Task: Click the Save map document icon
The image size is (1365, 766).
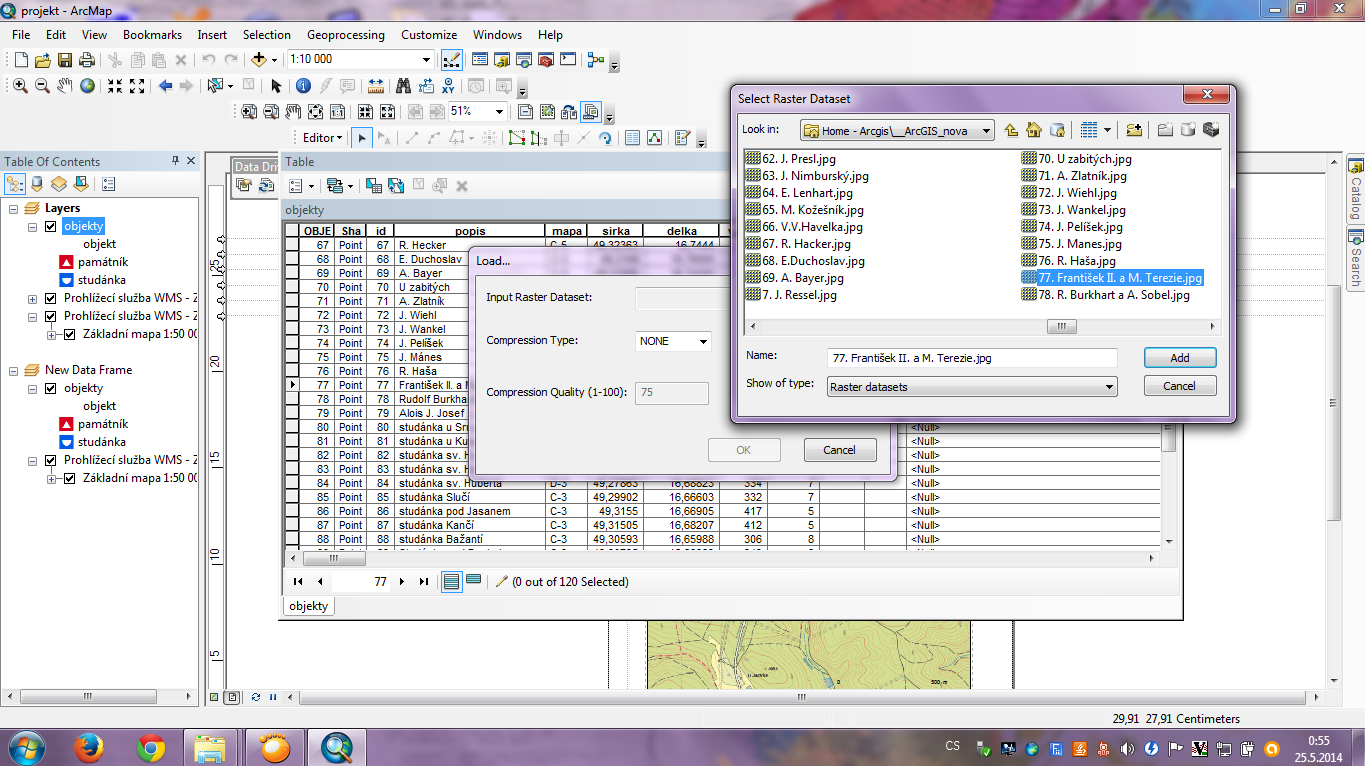Action: [x=64, y=60]
